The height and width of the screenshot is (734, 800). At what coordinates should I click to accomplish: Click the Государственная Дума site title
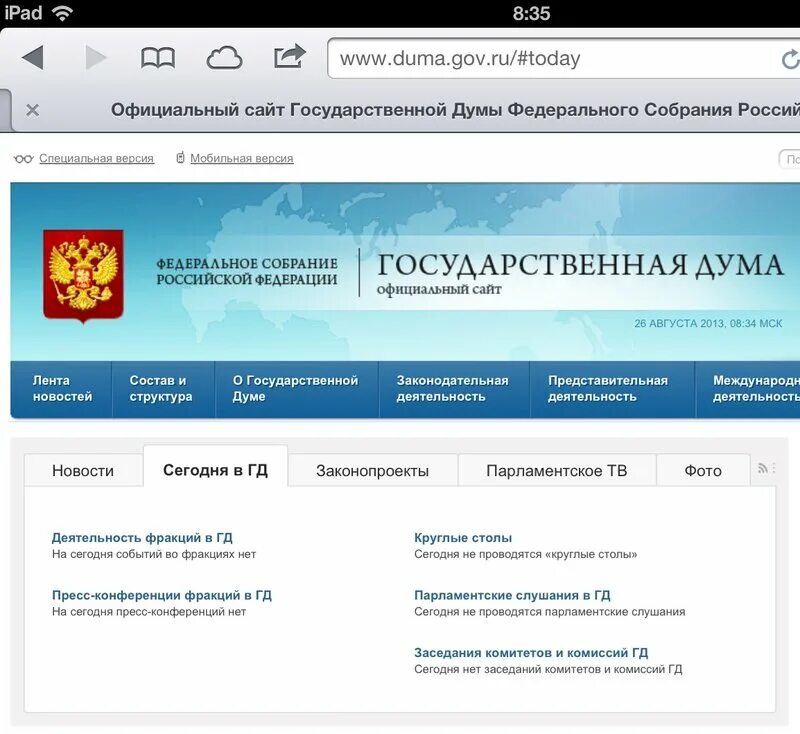point(580,265)
